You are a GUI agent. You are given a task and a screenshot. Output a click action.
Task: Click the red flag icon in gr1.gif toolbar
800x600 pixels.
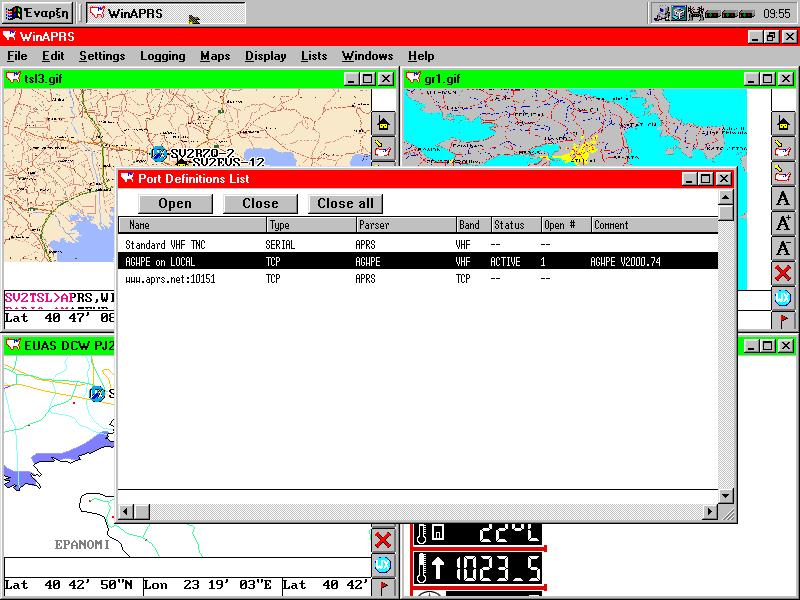coord(783,321)
